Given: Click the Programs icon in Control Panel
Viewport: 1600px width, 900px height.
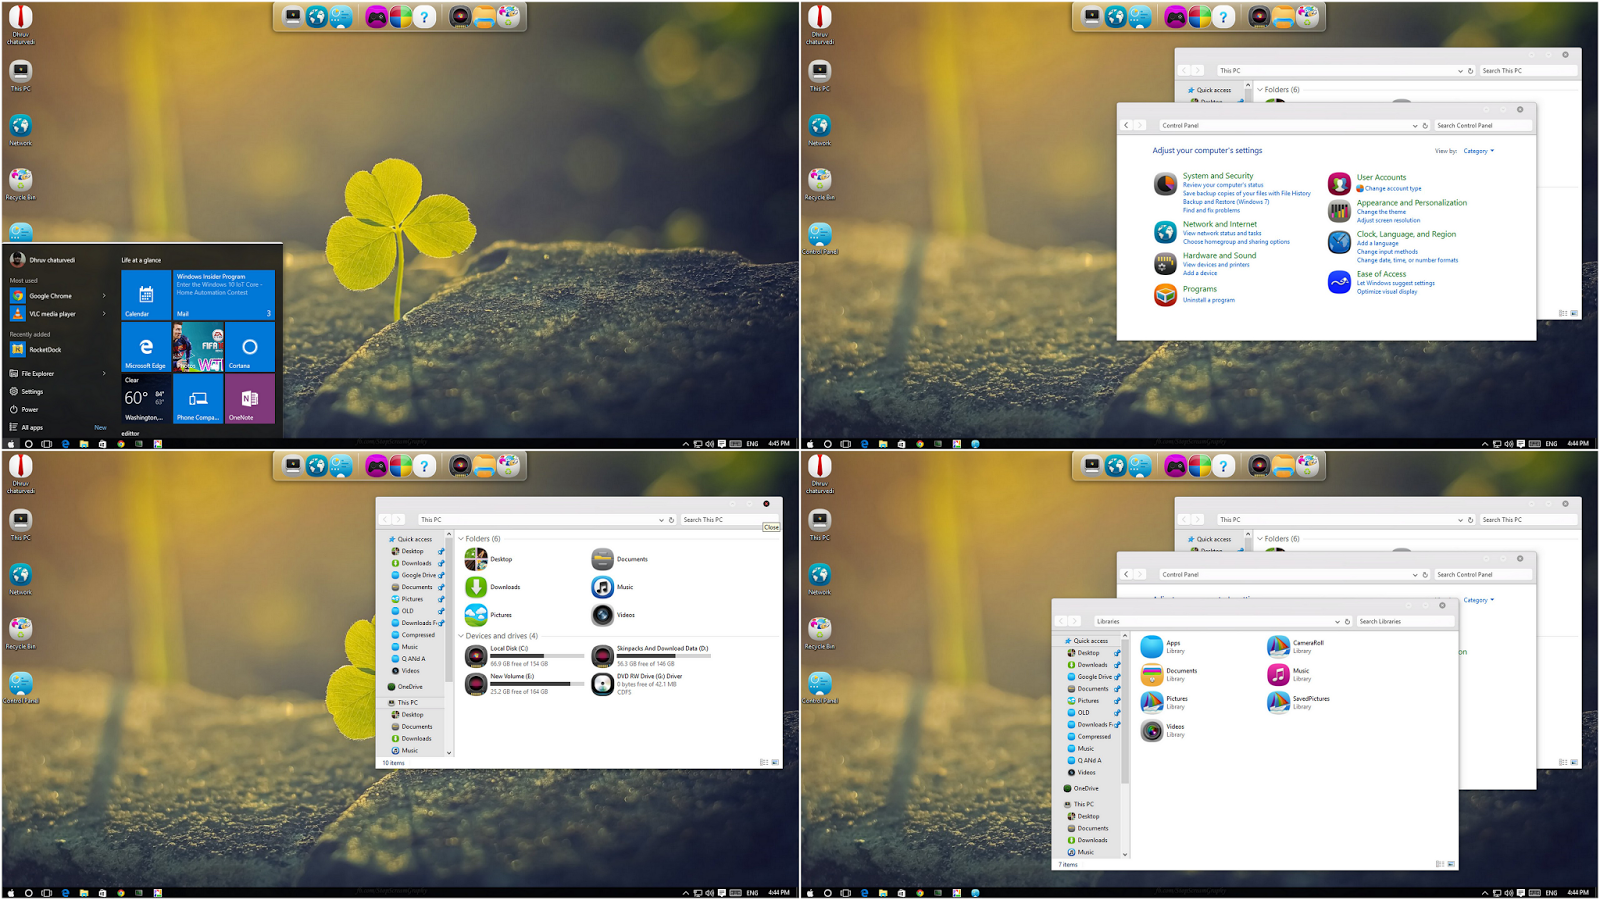Looking at the screenshot, I should 1165,295.
